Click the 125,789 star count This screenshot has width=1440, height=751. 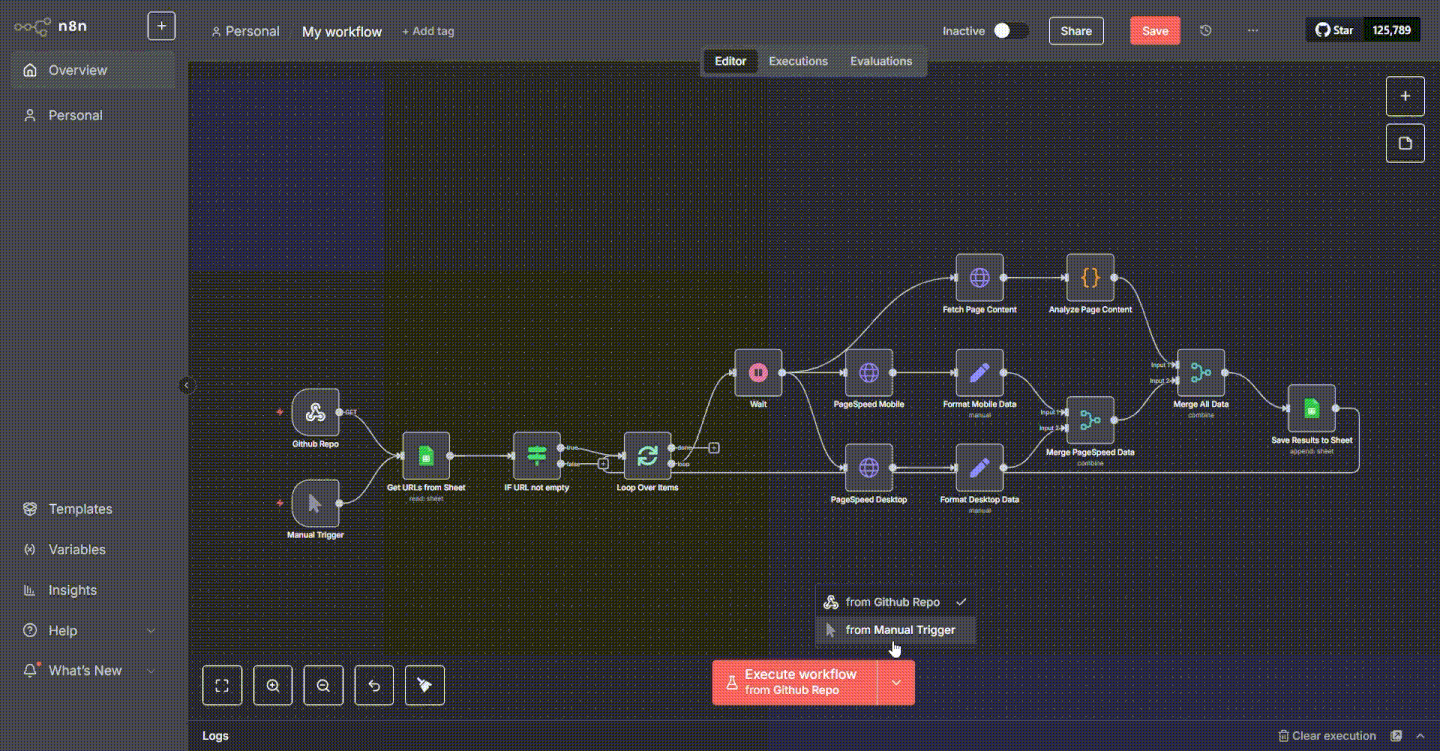1392,30
